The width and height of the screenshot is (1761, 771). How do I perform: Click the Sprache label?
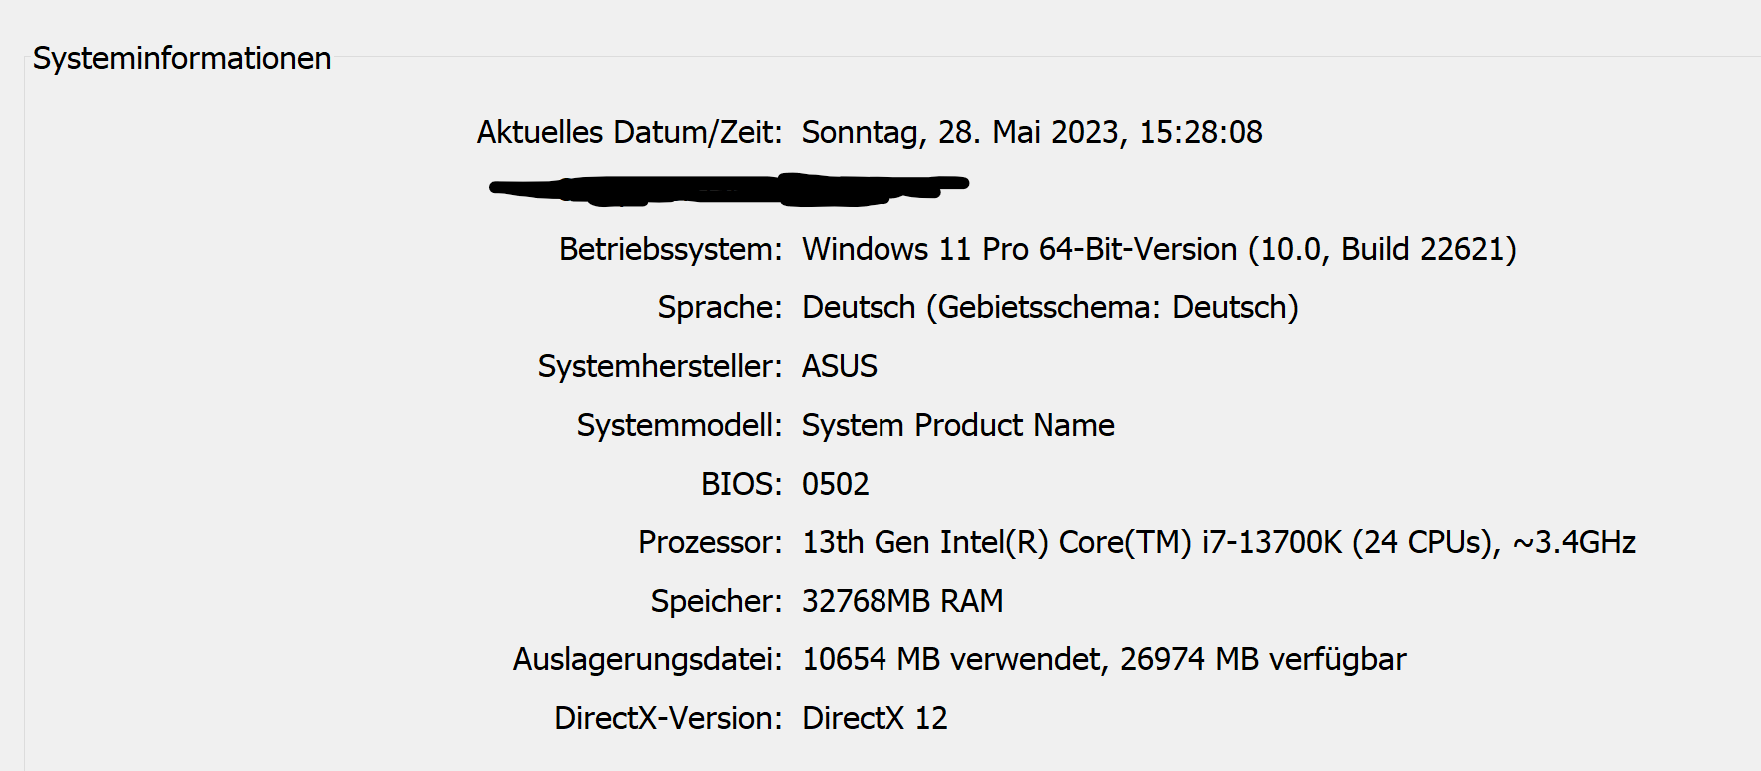tap(719, 307)
